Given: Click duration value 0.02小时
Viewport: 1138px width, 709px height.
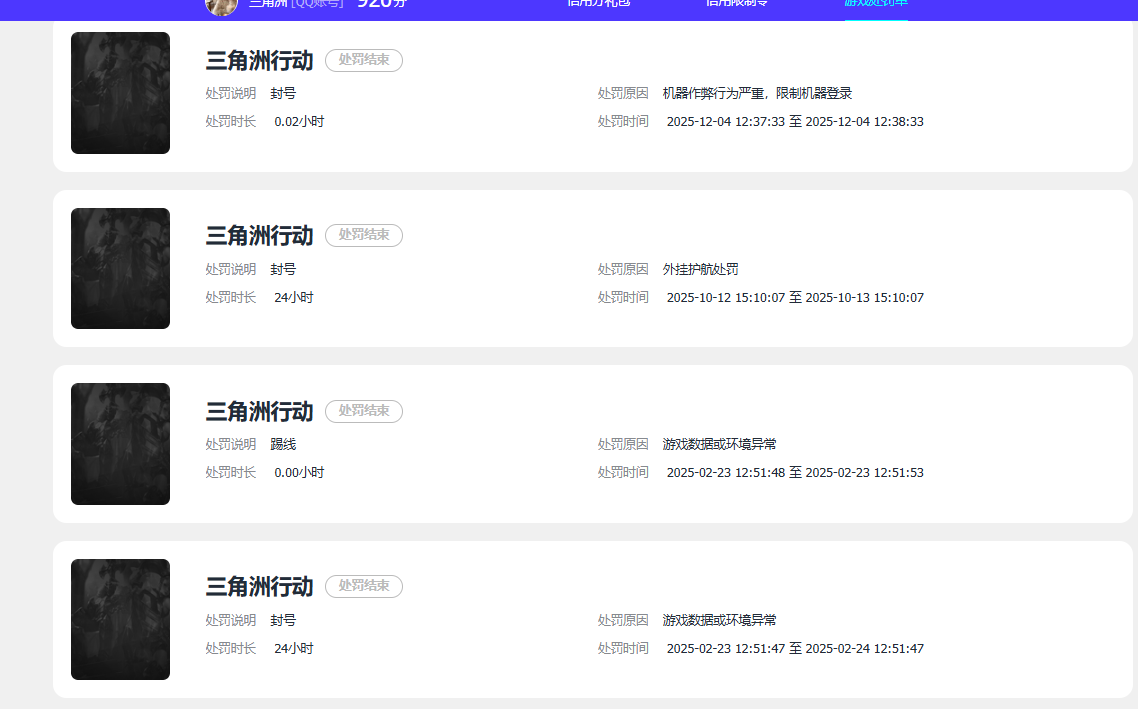Looking at the screenshot, I should 299,122.
